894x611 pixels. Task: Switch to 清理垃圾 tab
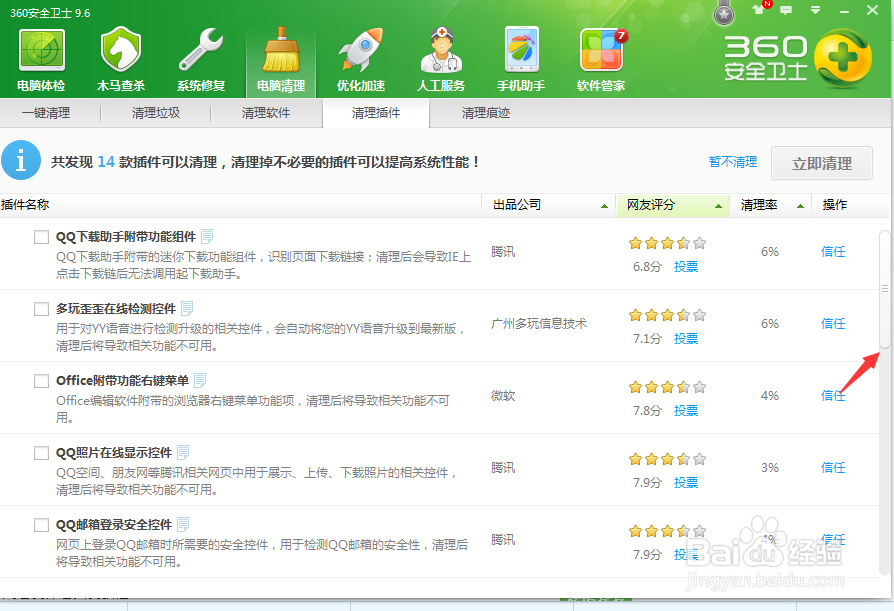tap(156, 113)
